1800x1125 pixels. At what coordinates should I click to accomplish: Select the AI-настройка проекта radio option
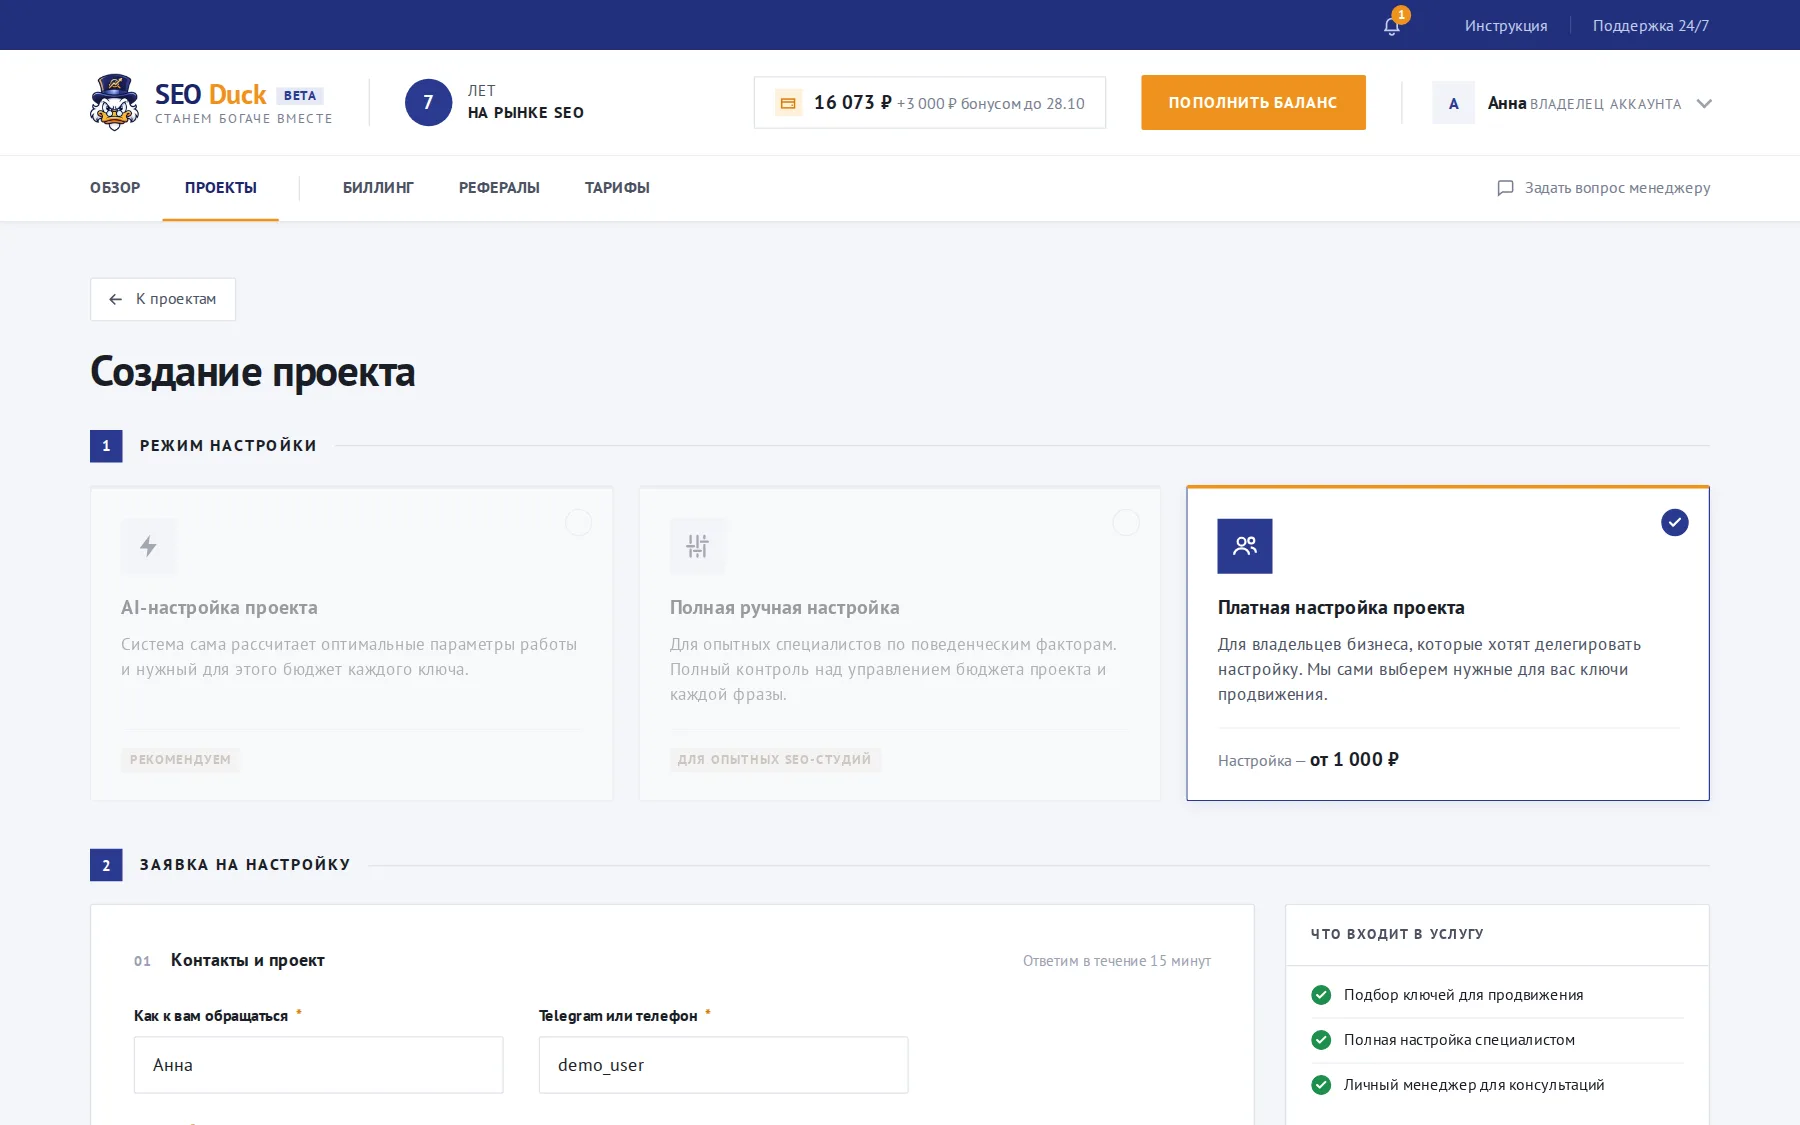coord(578,523)
